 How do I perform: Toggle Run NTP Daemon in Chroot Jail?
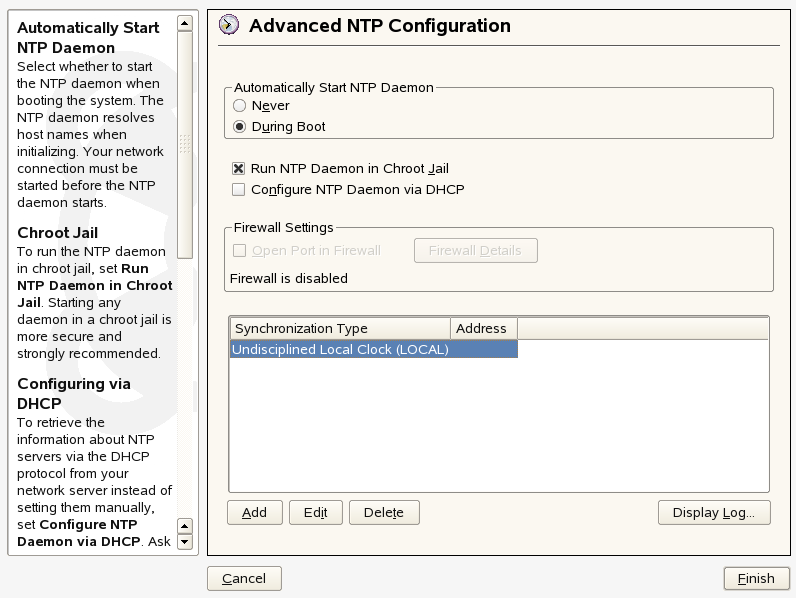pos(239,169)
